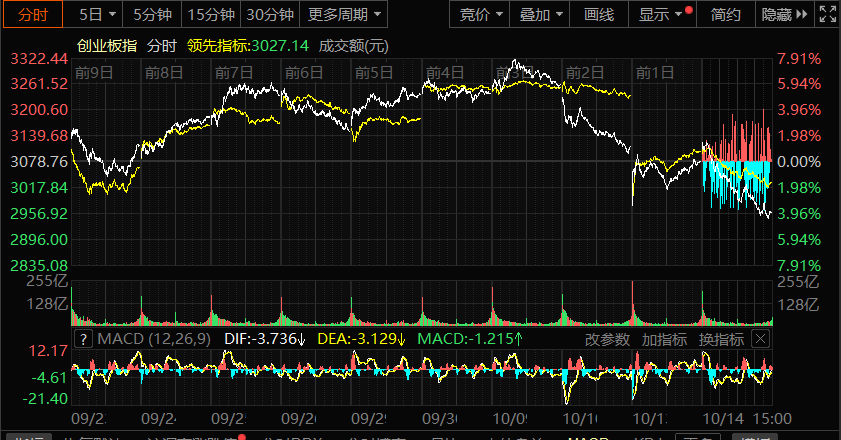This screenshot has width=841, height=440.
Task: Click the 创业板指 index name
Action: click(107, 46)
